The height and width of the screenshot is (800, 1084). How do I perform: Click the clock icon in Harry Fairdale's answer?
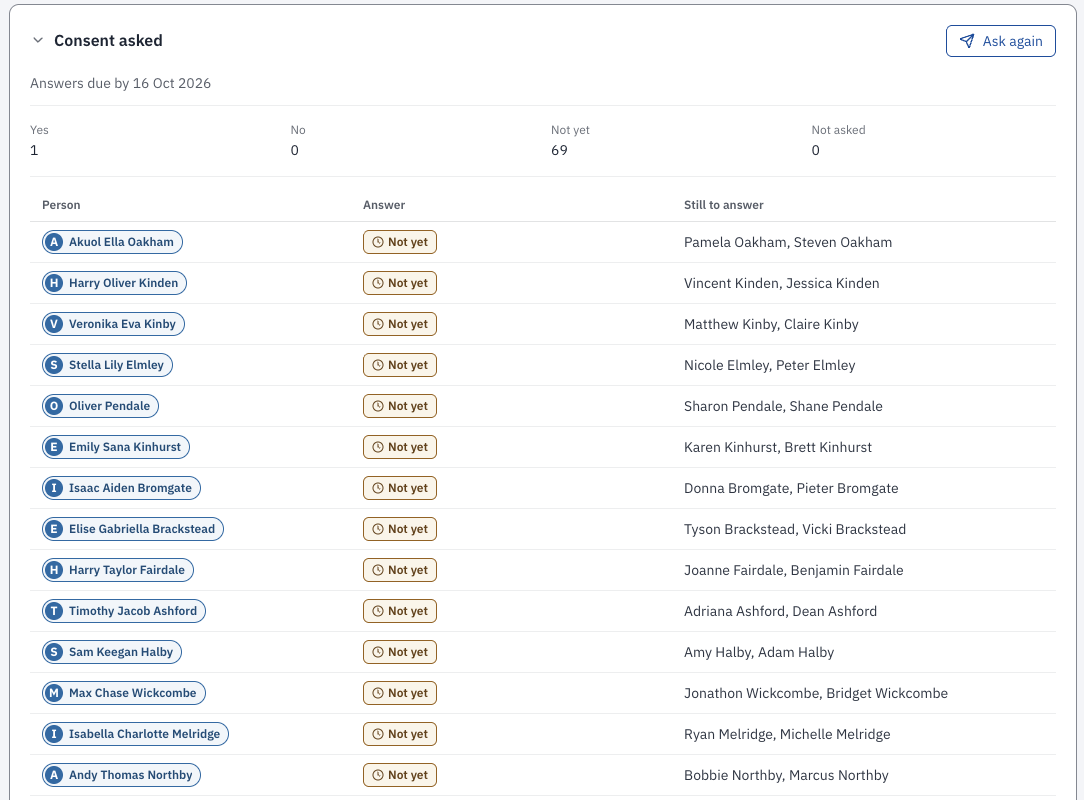point(378,570)
